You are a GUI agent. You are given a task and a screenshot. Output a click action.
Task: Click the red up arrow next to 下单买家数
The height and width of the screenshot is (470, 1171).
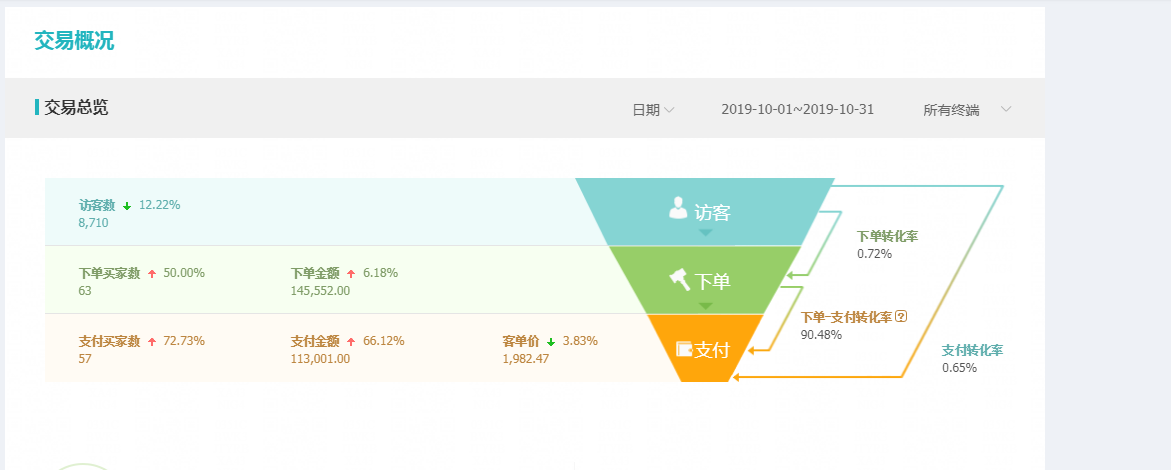(x=152, y=274)
